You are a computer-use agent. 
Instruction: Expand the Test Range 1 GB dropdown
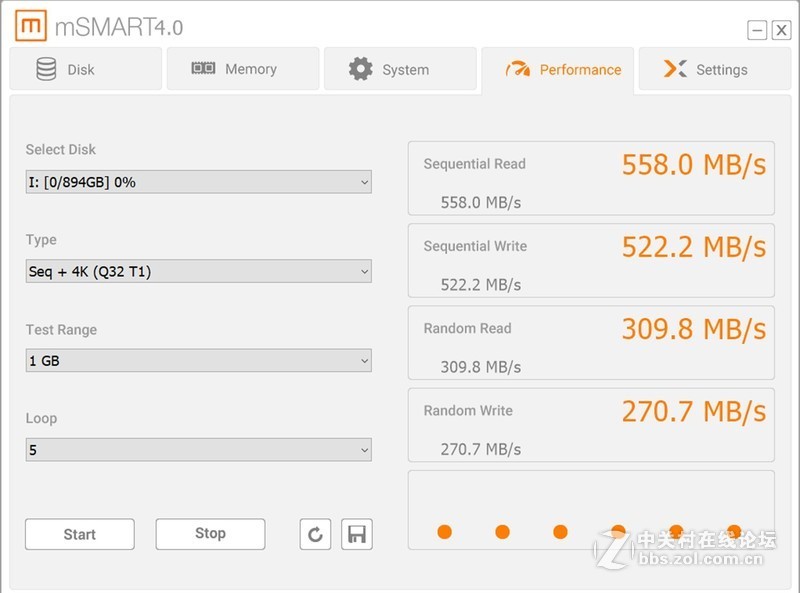pos(198,360)
